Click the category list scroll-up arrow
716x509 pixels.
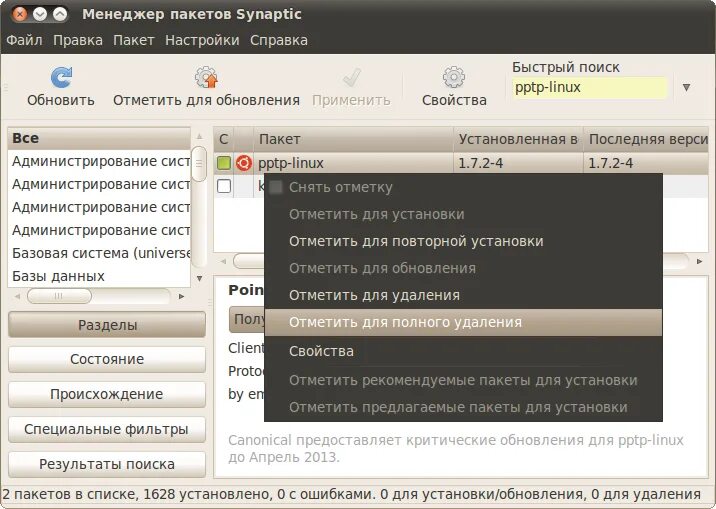point(199,136)
